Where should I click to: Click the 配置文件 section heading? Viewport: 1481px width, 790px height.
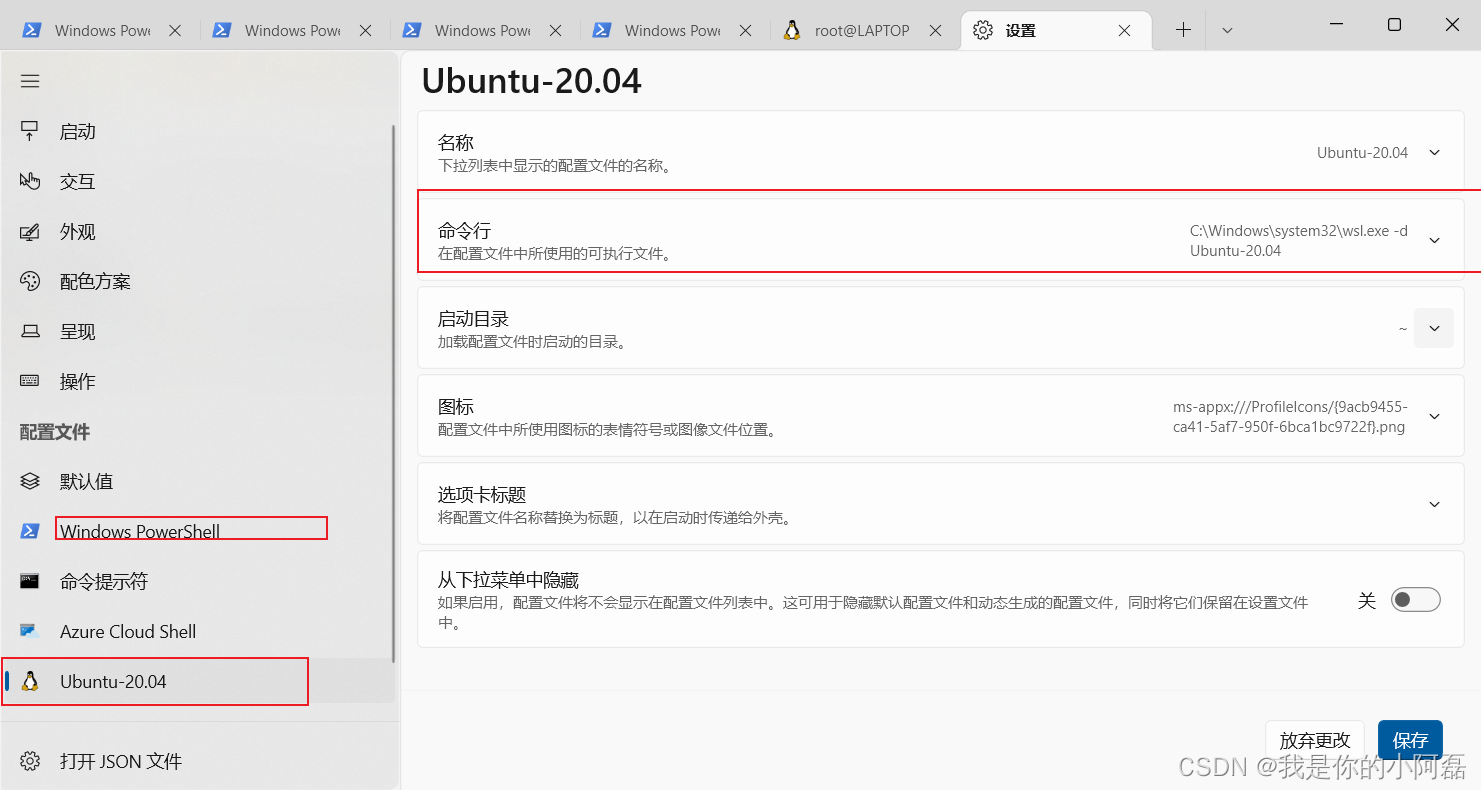tap(55, 431)
